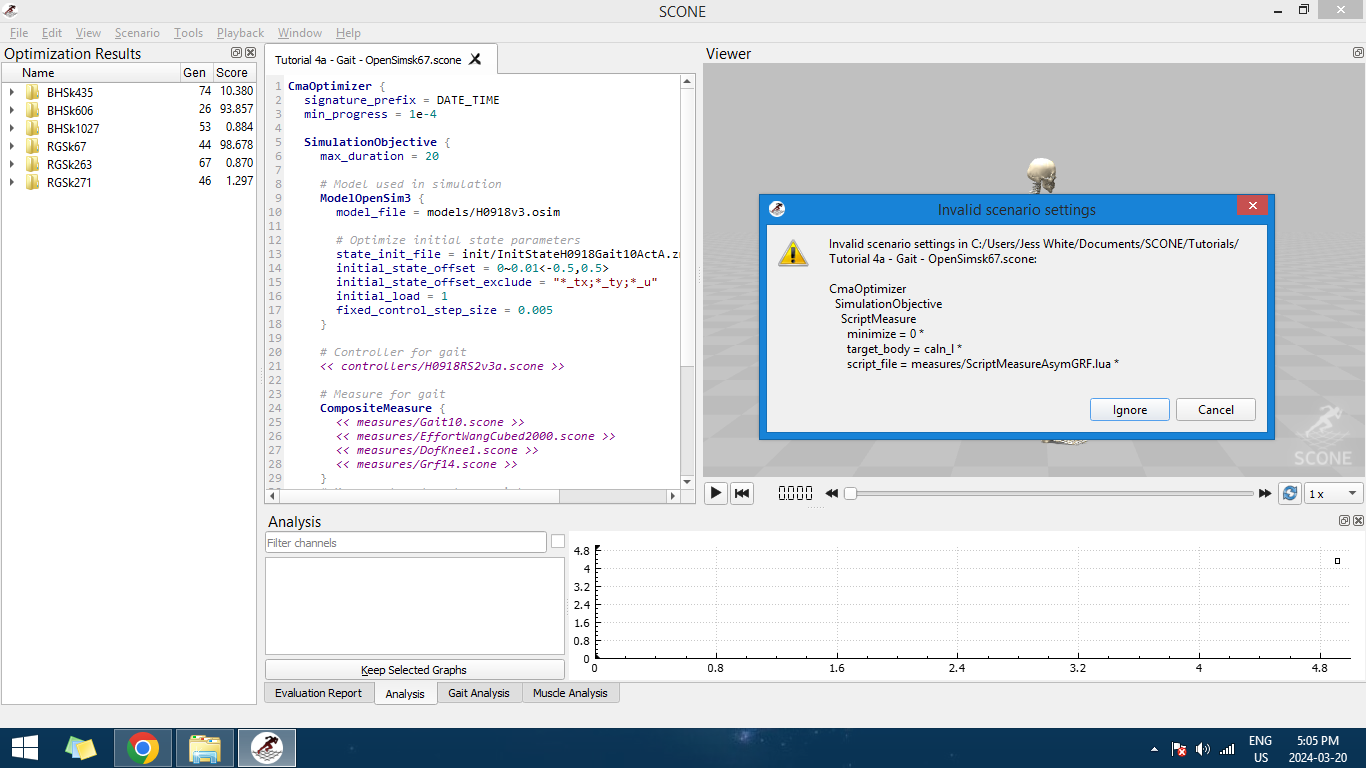
Task: Click the editor vertical scrollbar up arrow
Action: click(x=687, y=83)
